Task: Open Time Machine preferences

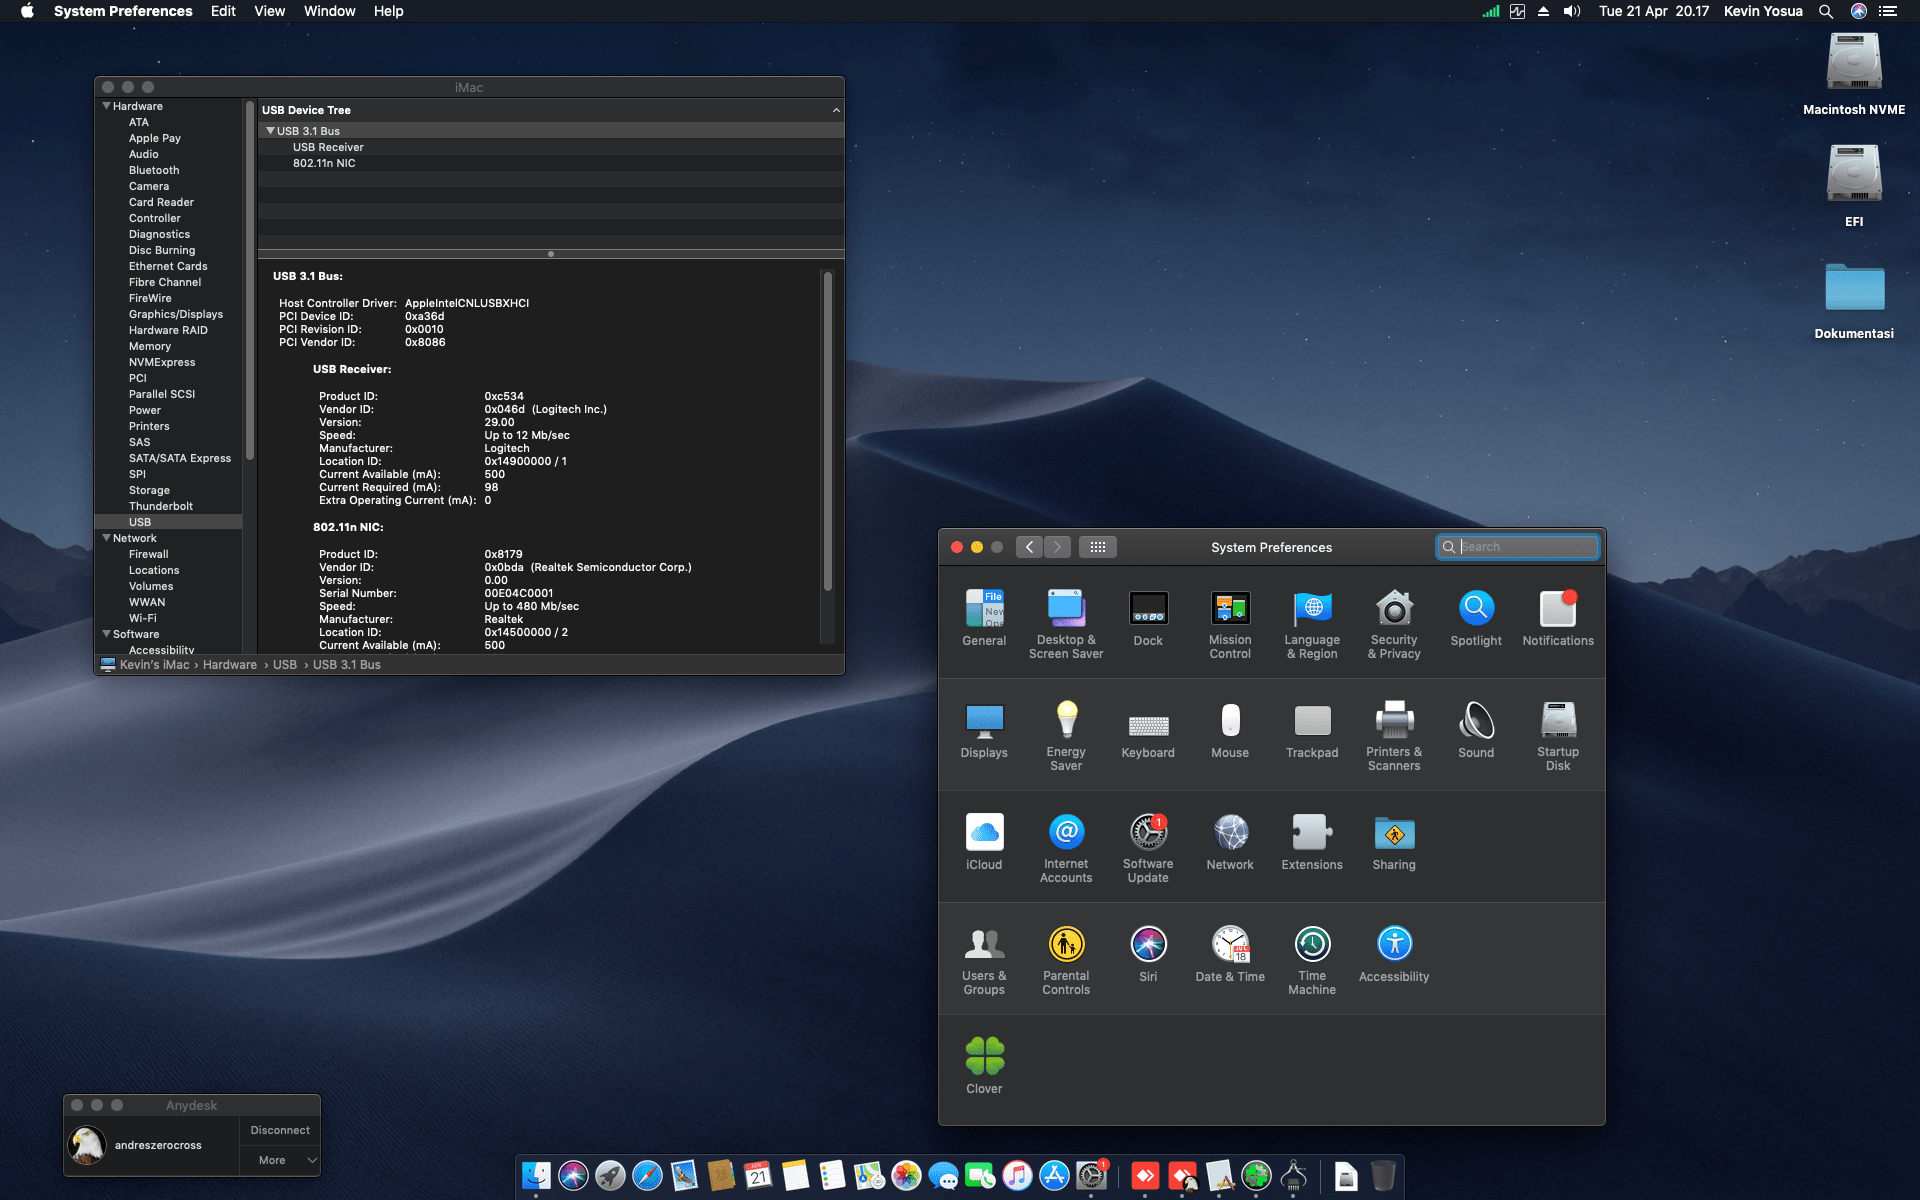Action: point(1312,944)
